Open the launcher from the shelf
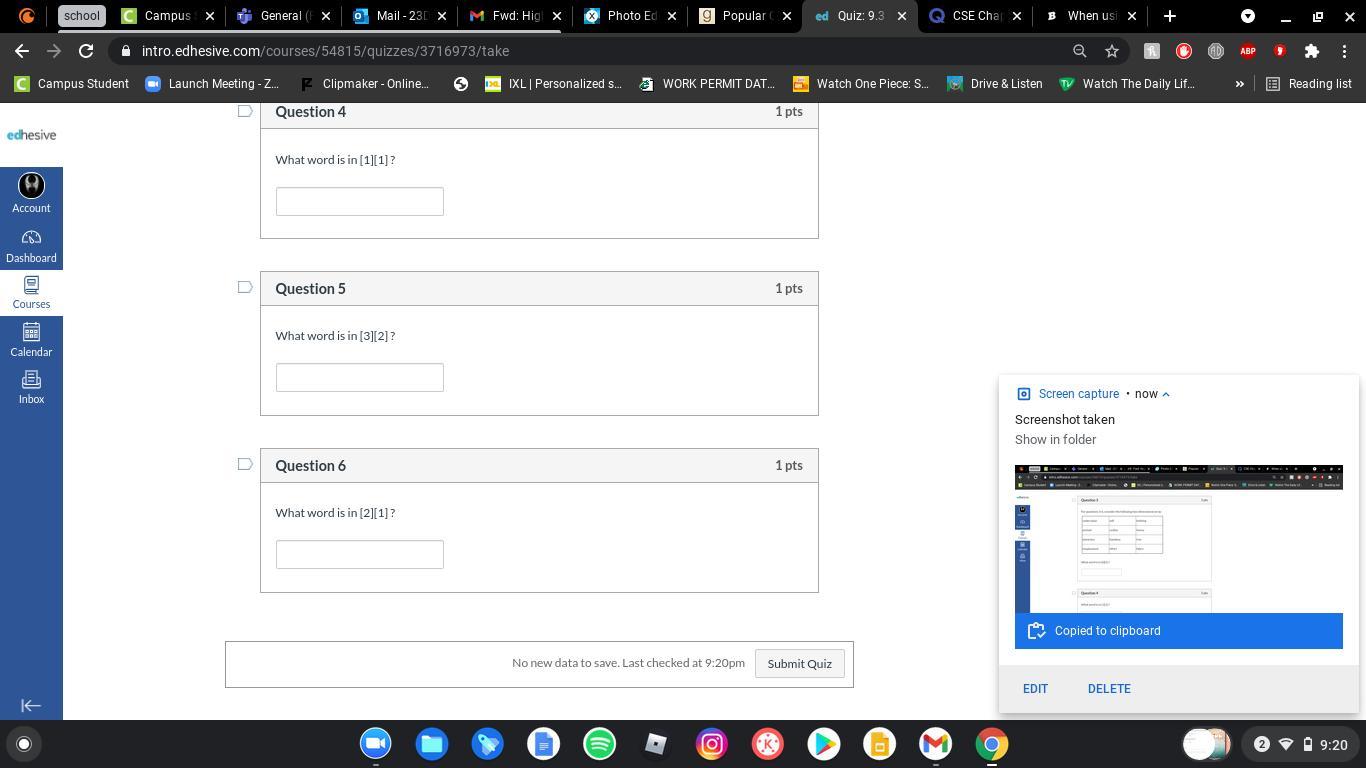Screen dimensions: 1366x768 tap(24, 744)
